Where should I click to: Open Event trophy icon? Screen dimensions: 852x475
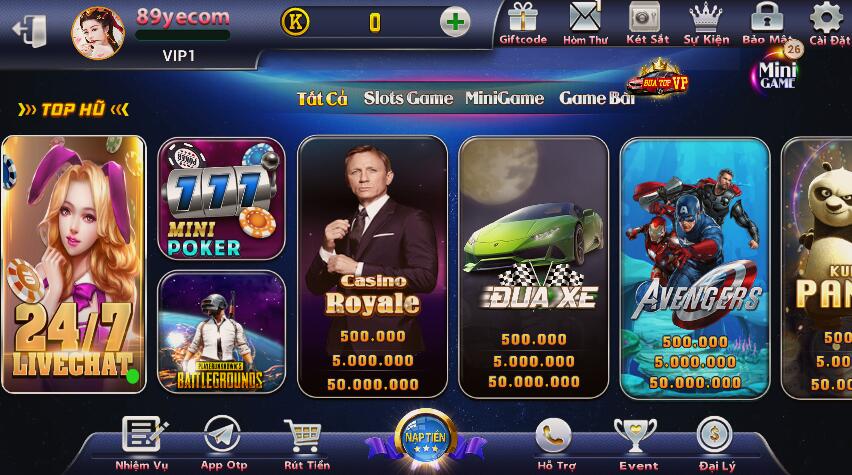635,435
